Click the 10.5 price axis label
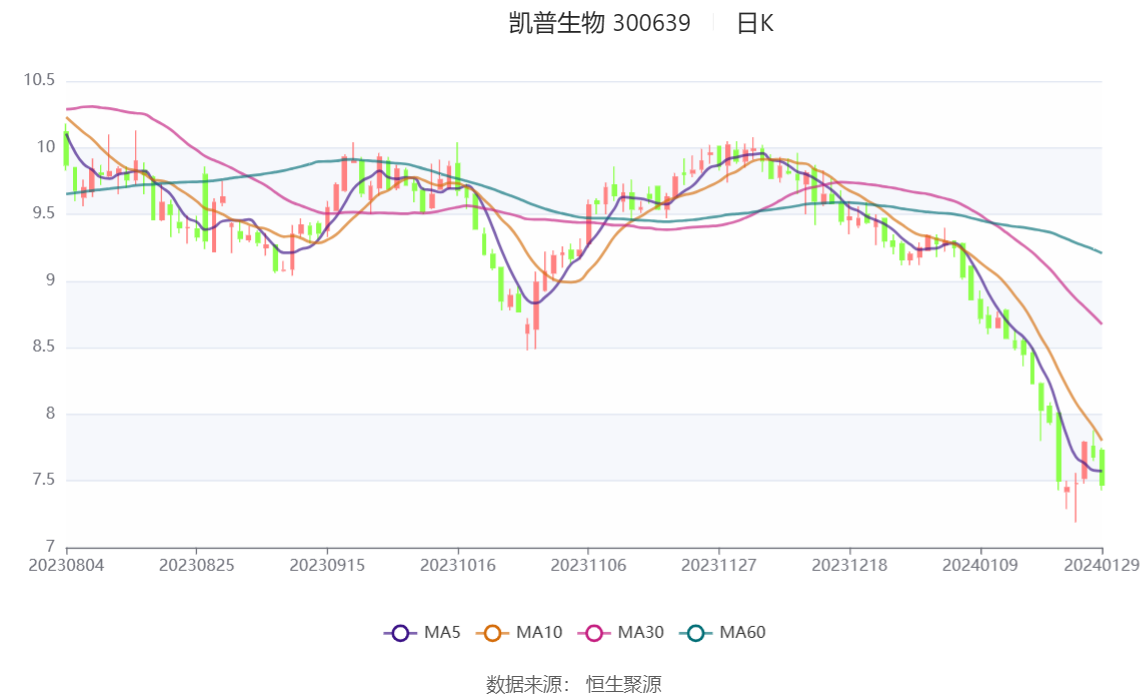The height and width of the screenshot is (699, 1148). 40,80
